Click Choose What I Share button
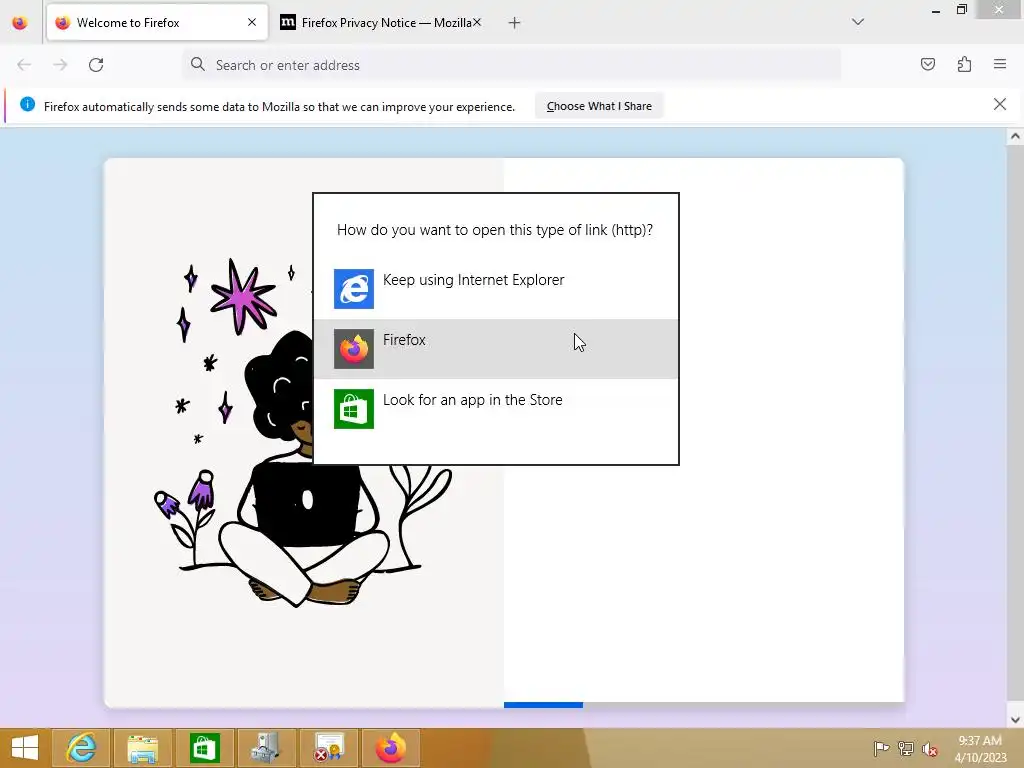1024x768 pixels. coord(599,106)
